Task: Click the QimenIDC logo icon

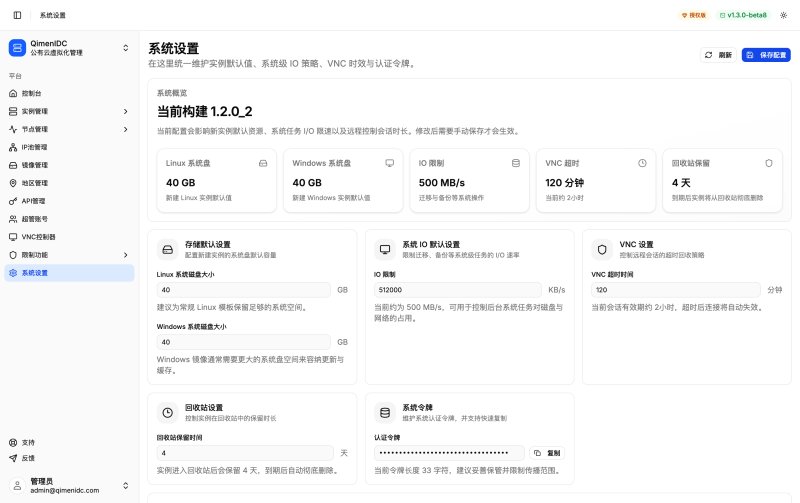Action: click(17, 48)
